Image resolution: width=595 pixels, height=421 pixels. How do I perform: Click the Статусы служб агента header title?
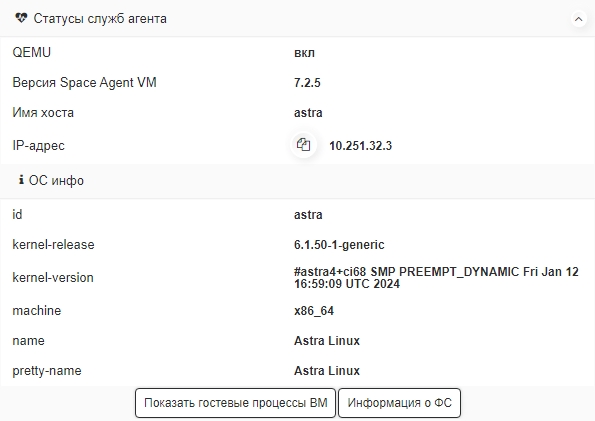pyautogui.click(x=100, y=19)
